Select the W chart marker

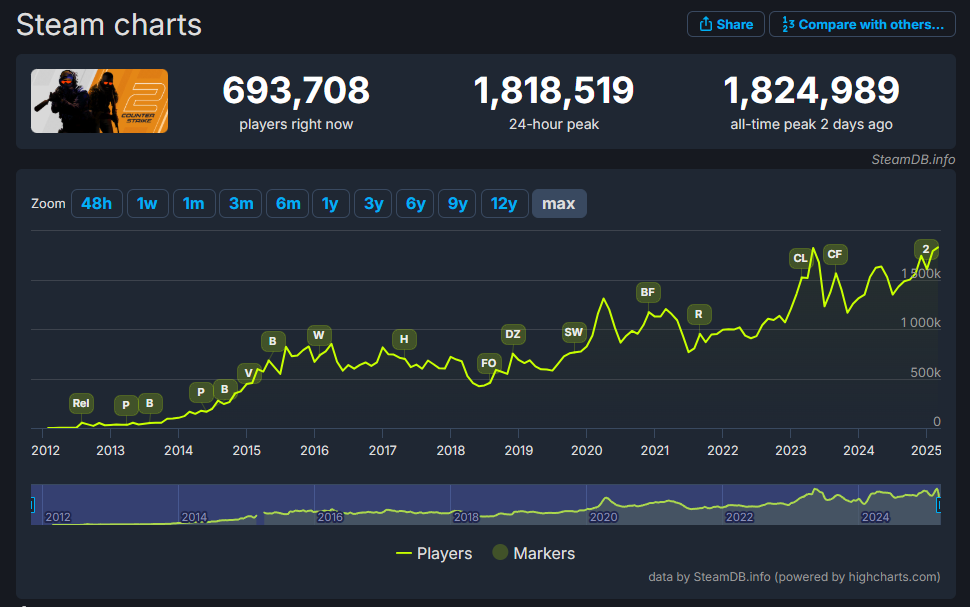tap(319, 335)
